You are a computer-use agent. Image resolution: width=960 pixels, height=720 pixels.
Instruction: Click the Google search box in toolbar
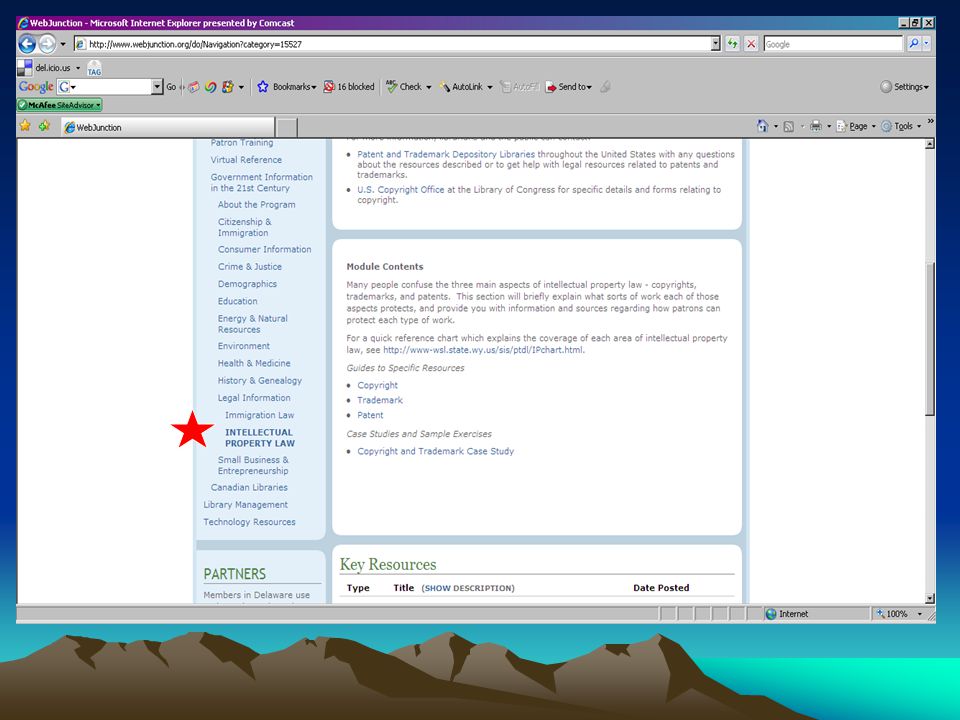(x=833, y=44)
